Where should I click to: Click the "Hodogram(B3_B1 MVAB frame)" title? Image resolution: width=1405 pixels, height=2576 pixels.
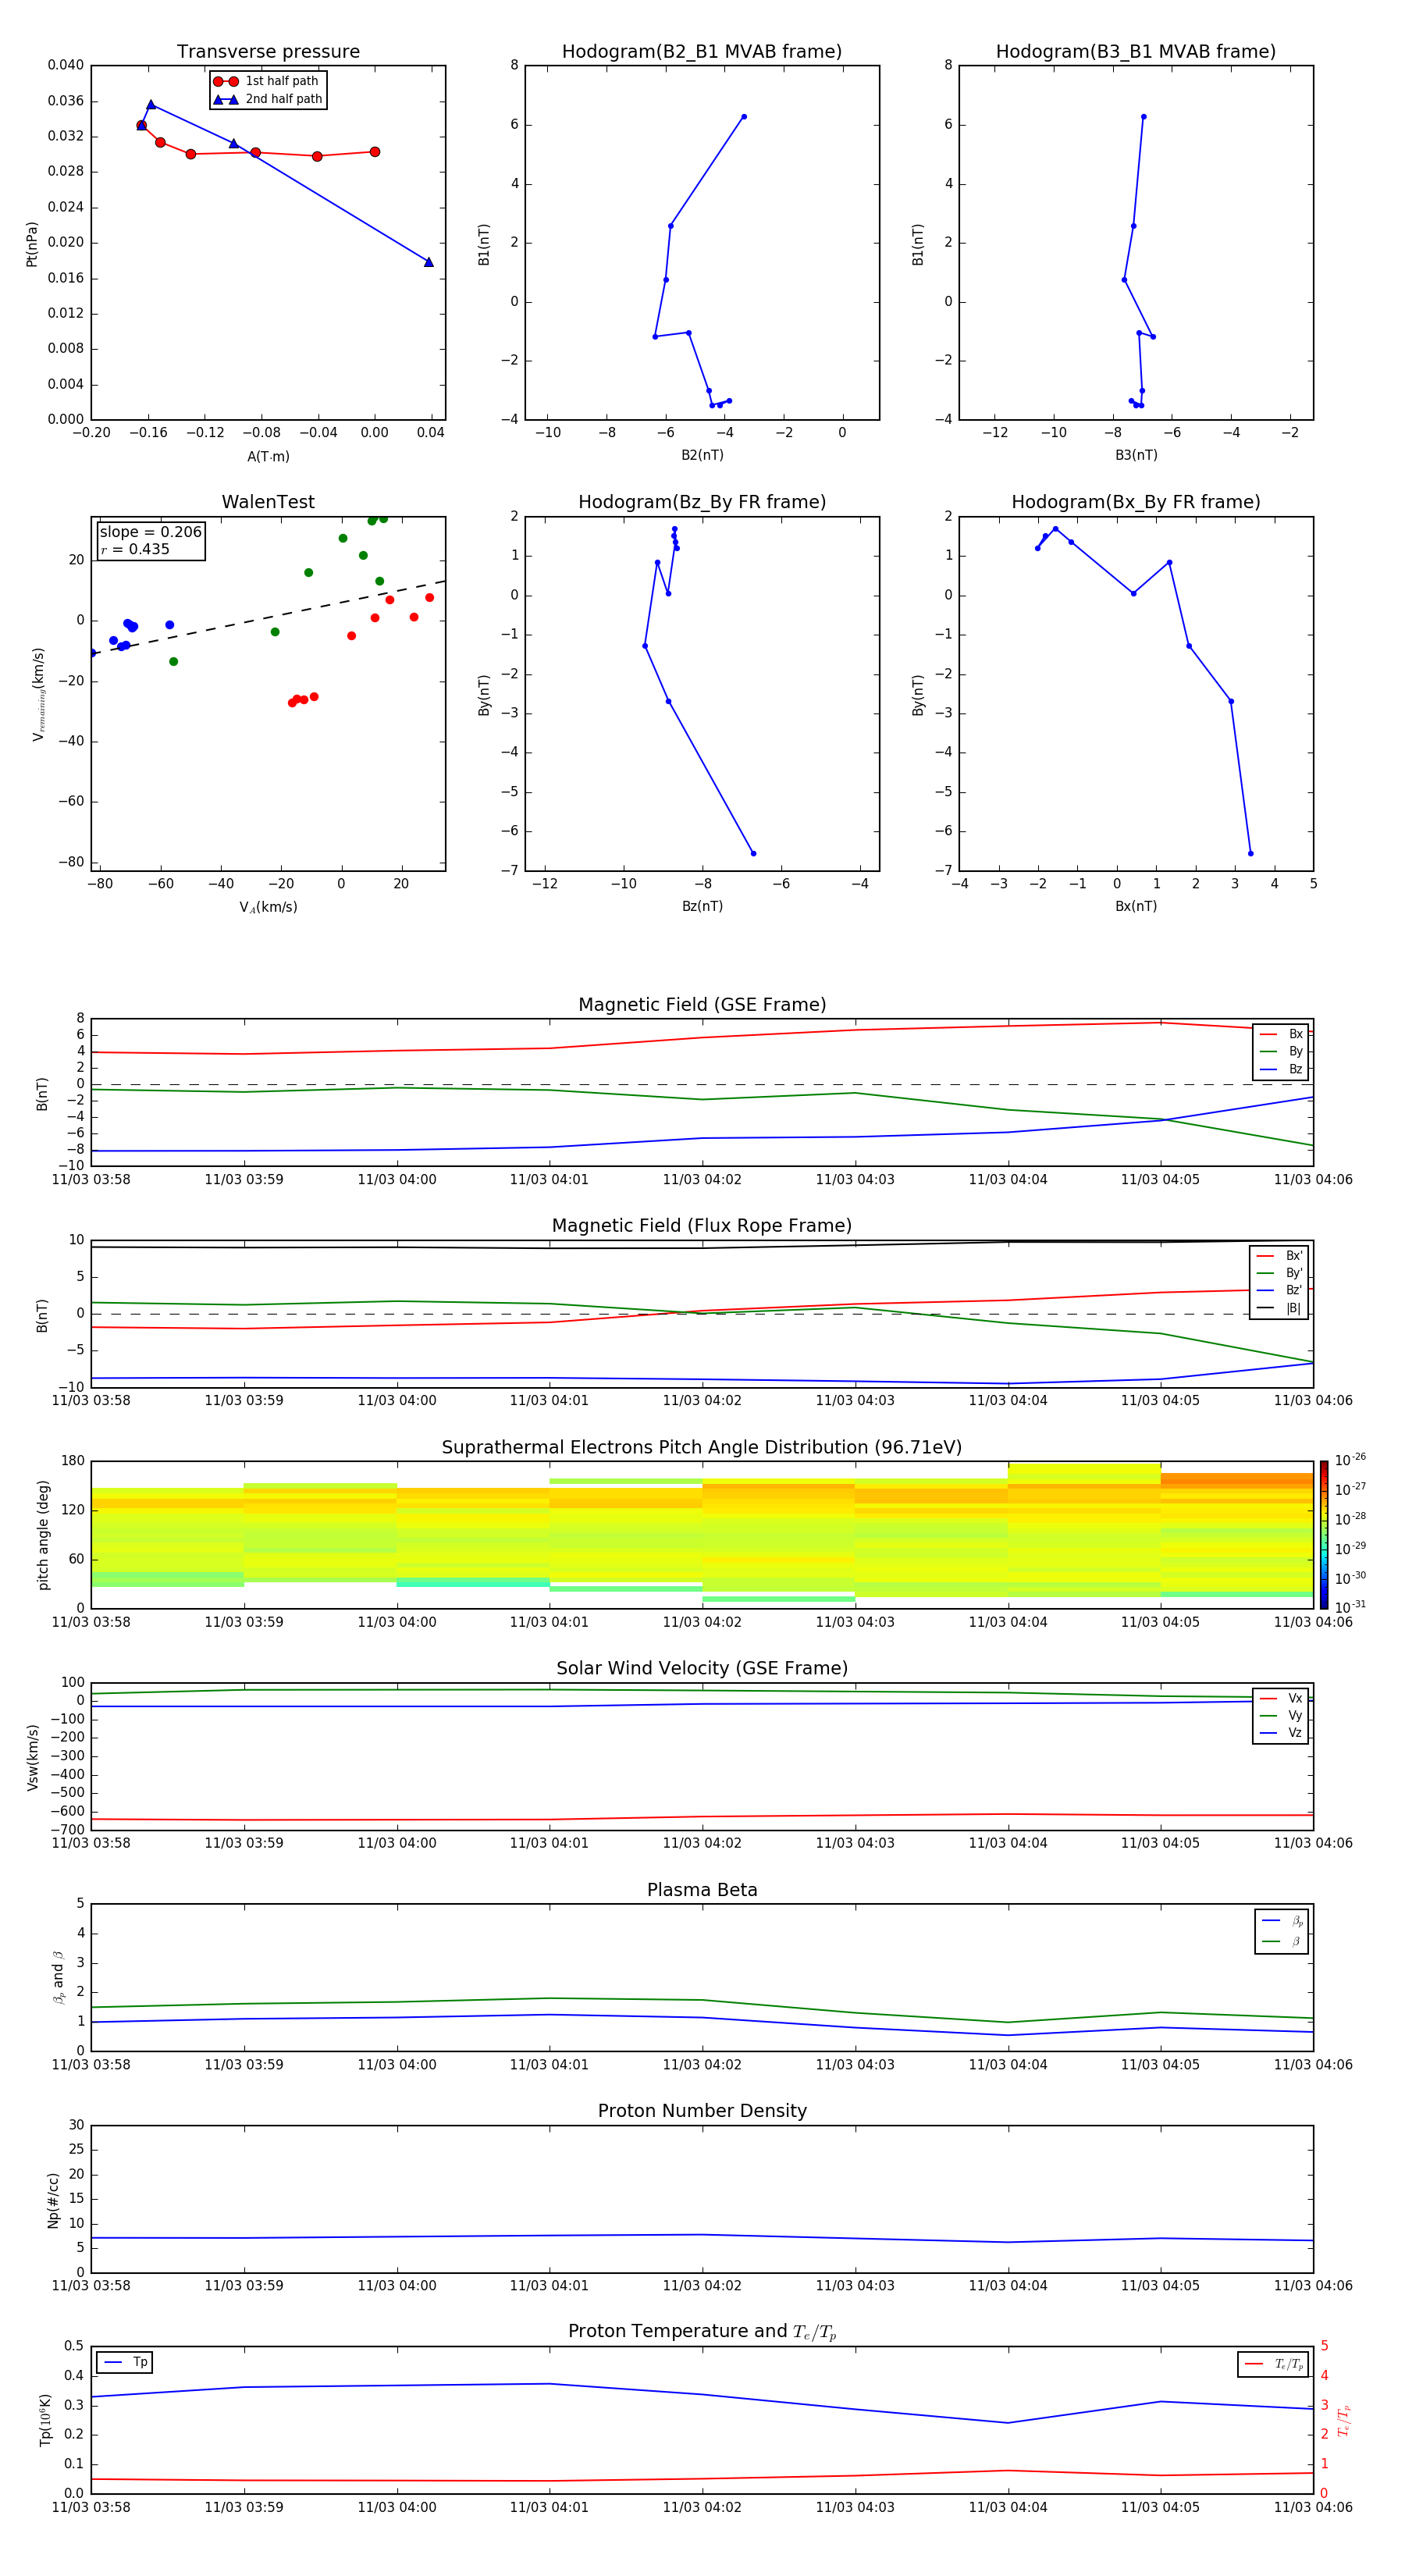[x=1136, y=51]
